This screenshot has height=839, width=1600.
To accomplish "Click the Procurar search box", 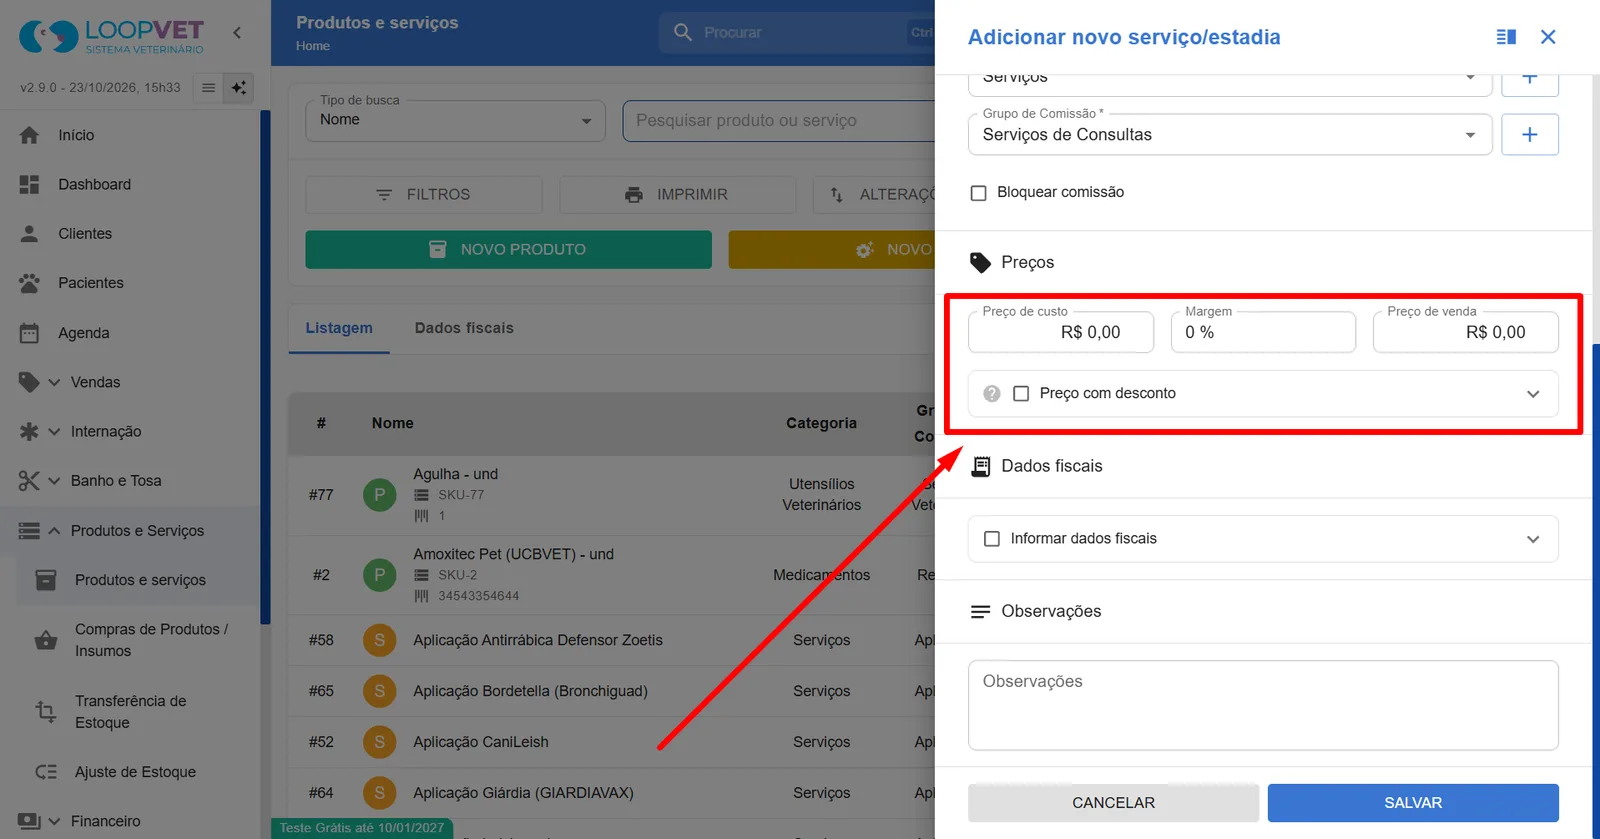I will (x=797, y=33).
